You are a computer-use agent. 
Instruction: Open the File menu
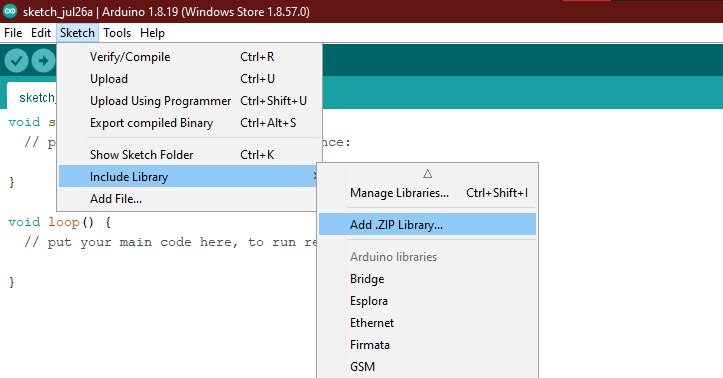[x=13, y=33]
